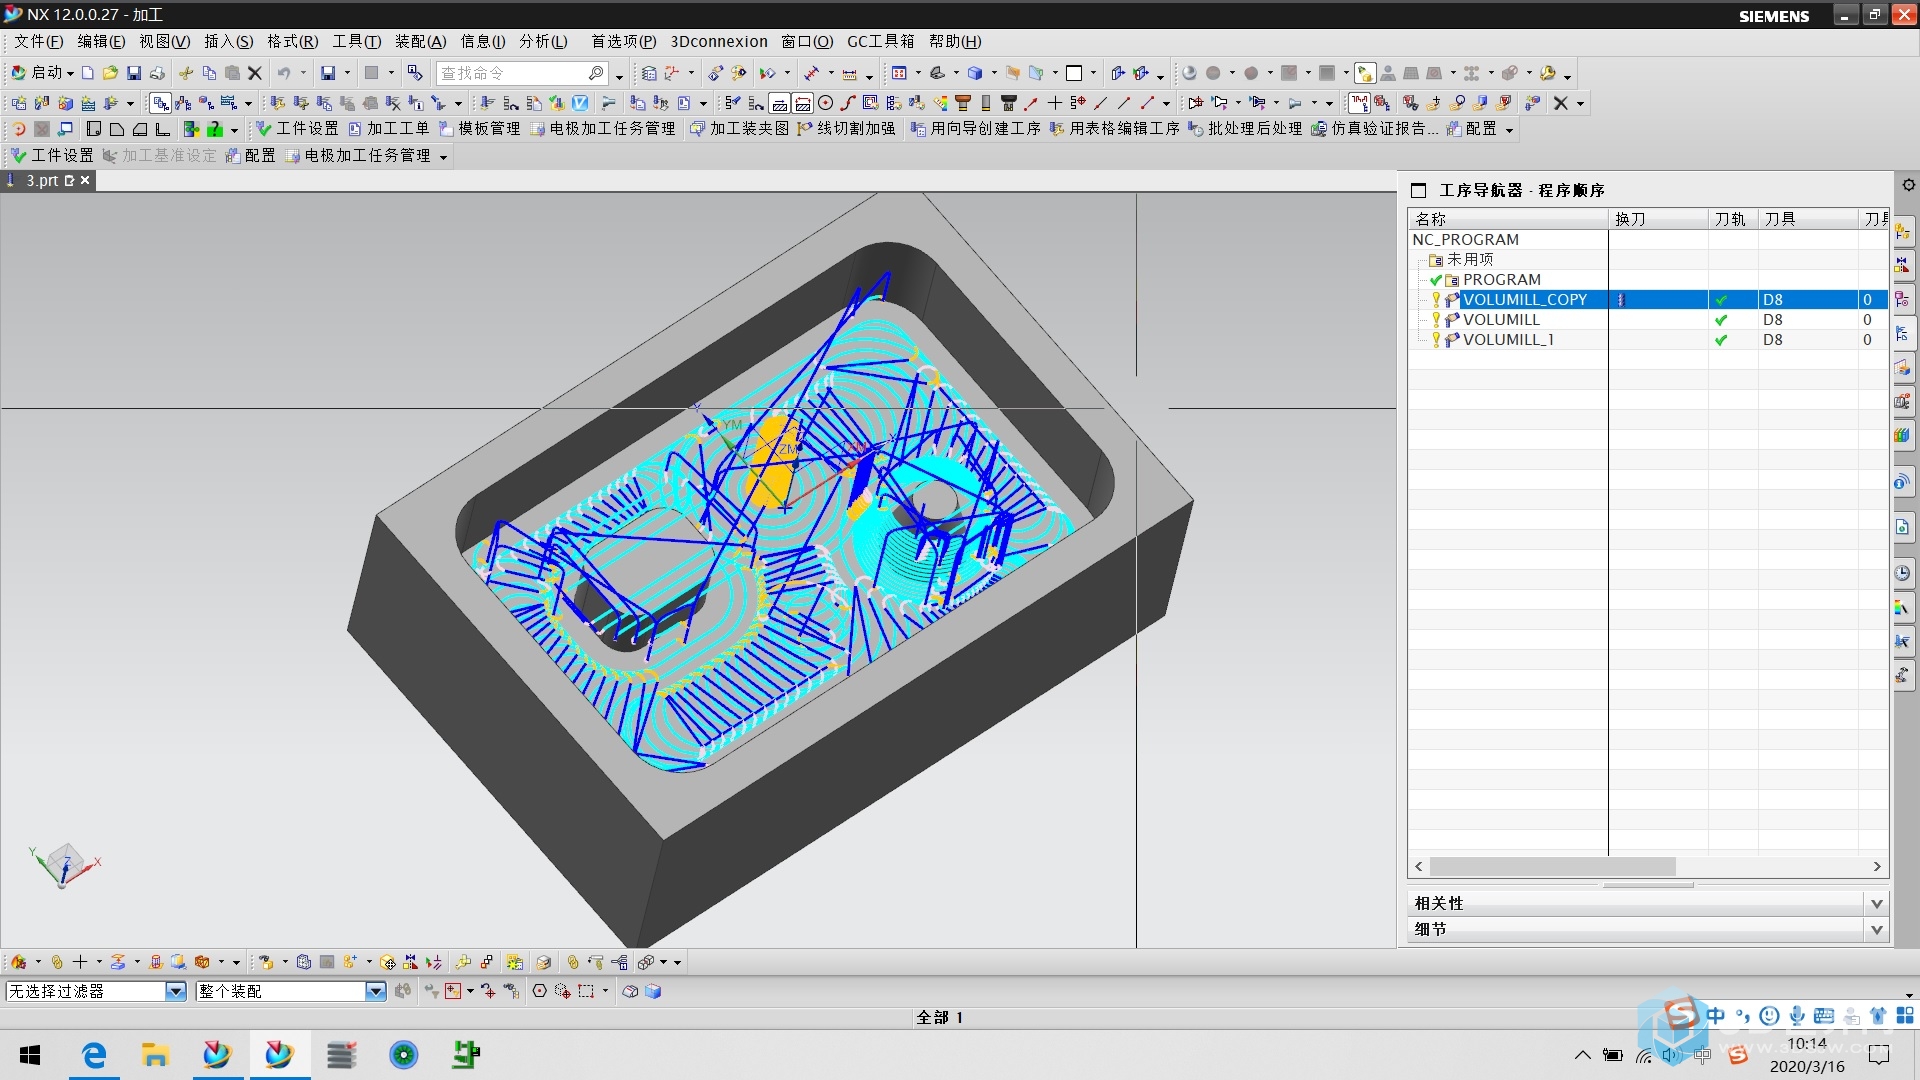Click the 批处理后处理 button

tap(1245, 129)
